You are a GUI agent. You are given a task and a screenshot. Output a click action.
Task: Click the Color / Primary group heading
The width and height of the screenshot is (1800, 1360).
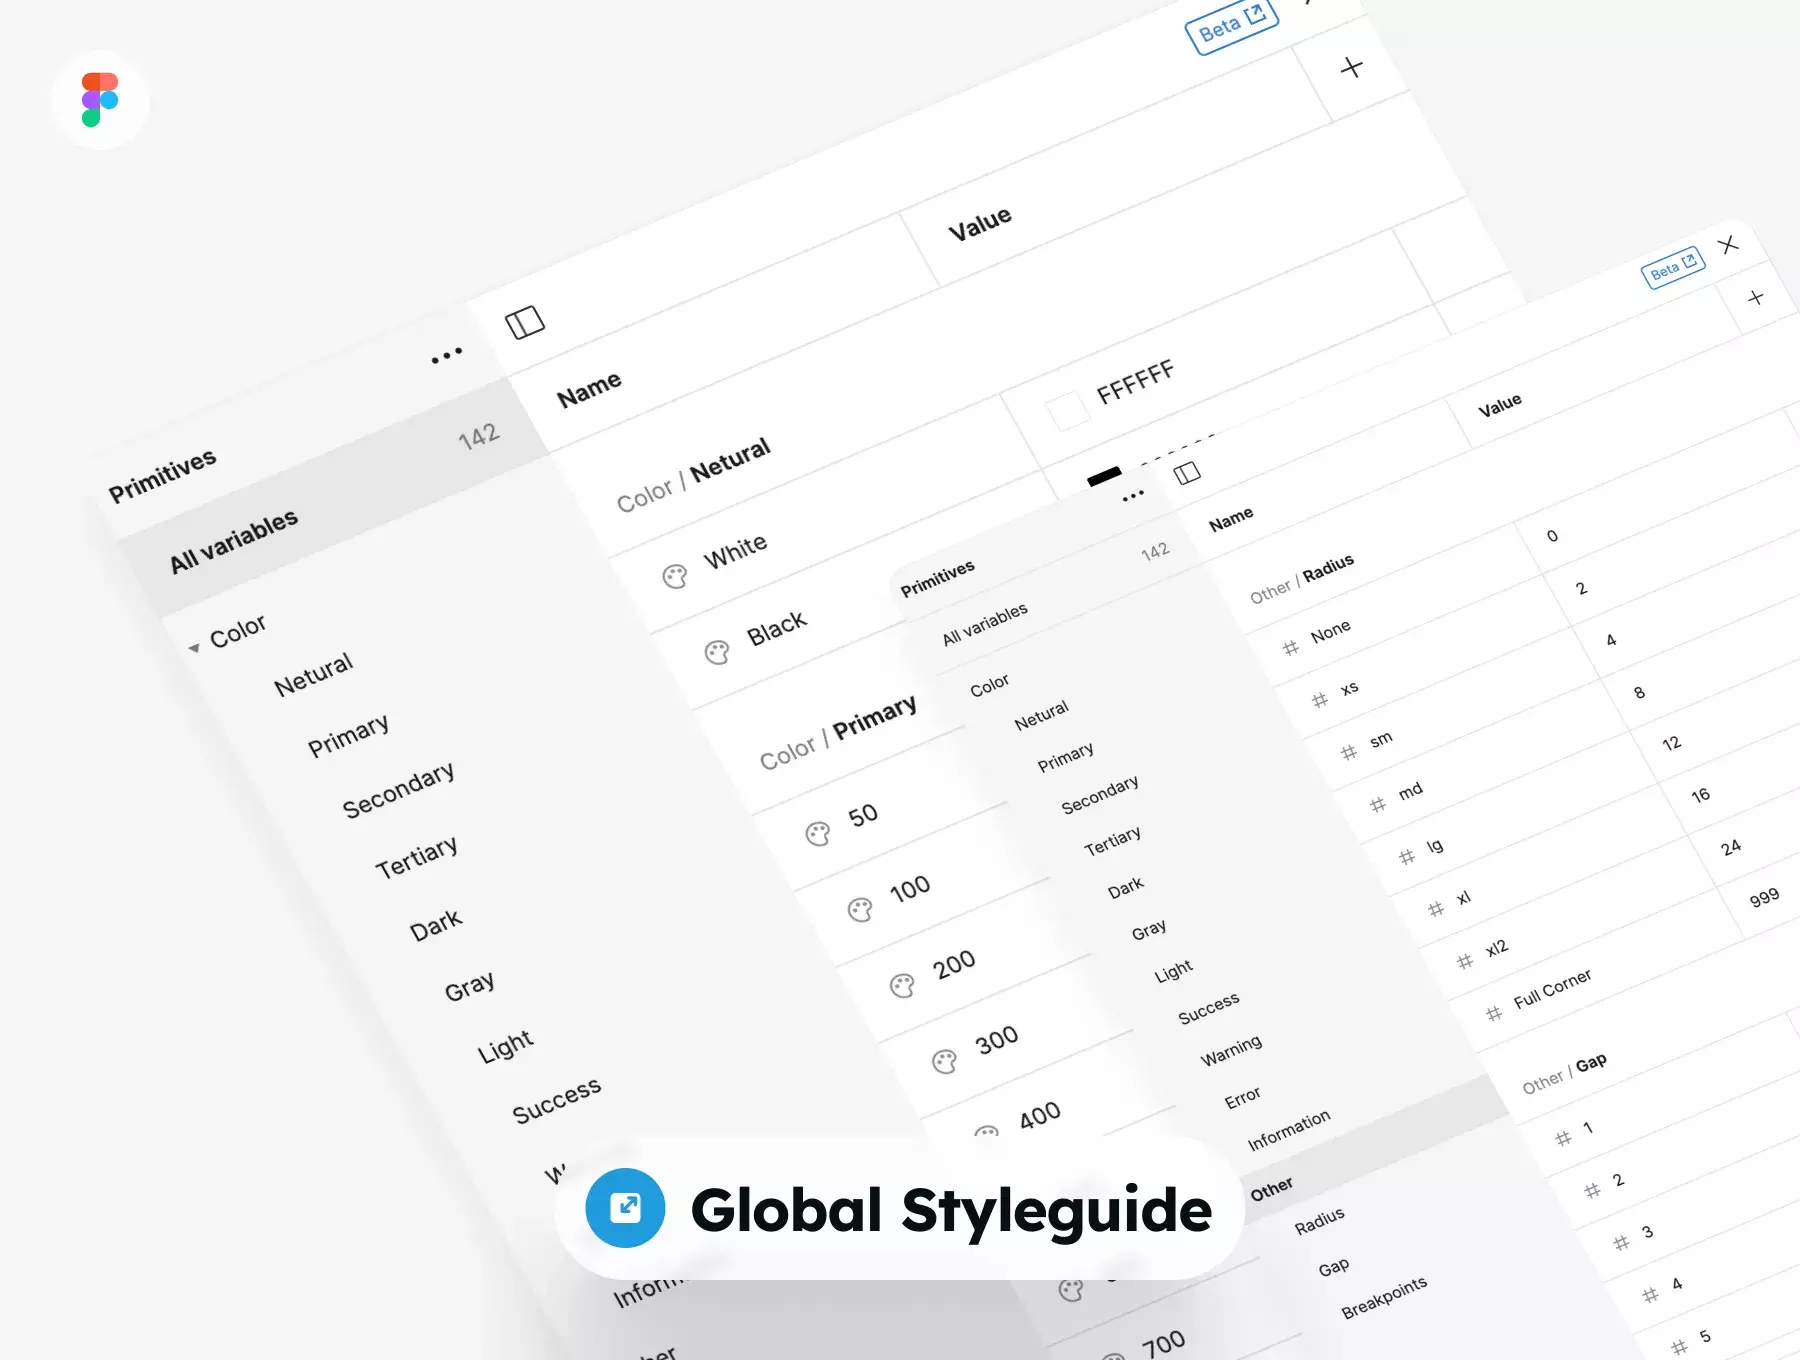click(838, 733)
